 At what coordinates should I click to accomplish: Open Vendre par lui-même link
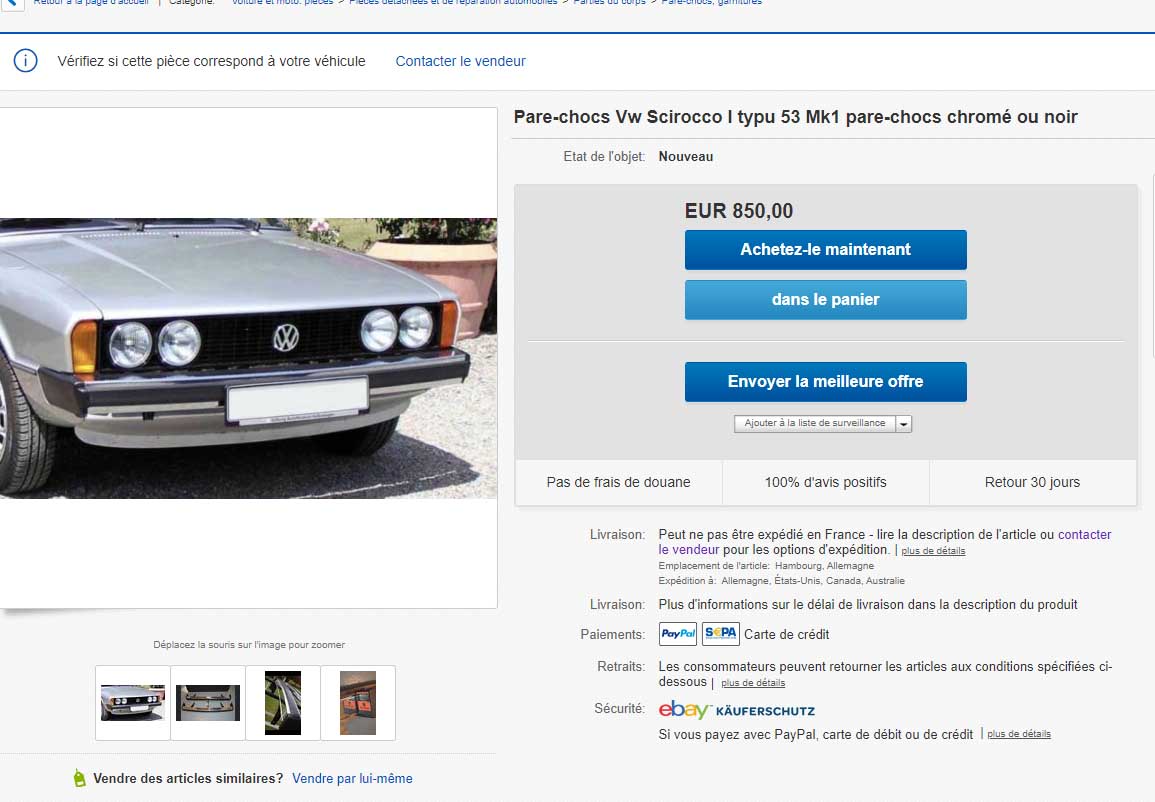[x=352, y=778]
